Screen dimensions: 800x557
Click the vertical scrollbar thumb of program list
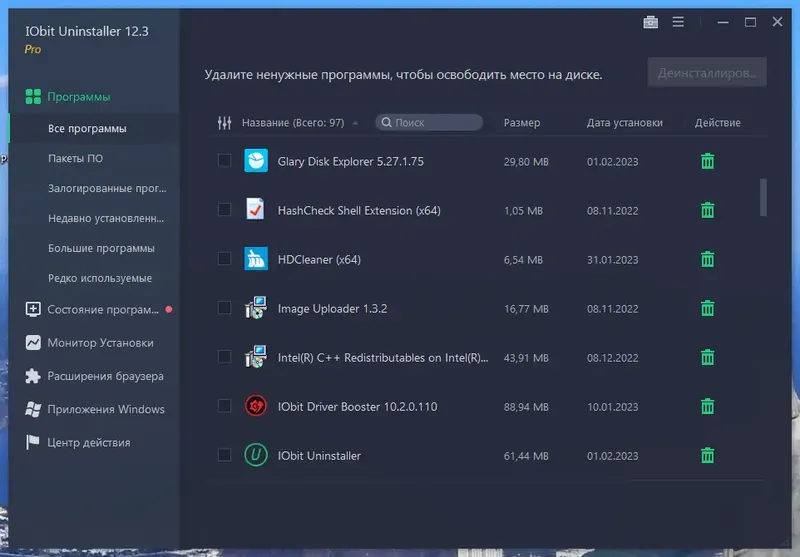point(763,197)
